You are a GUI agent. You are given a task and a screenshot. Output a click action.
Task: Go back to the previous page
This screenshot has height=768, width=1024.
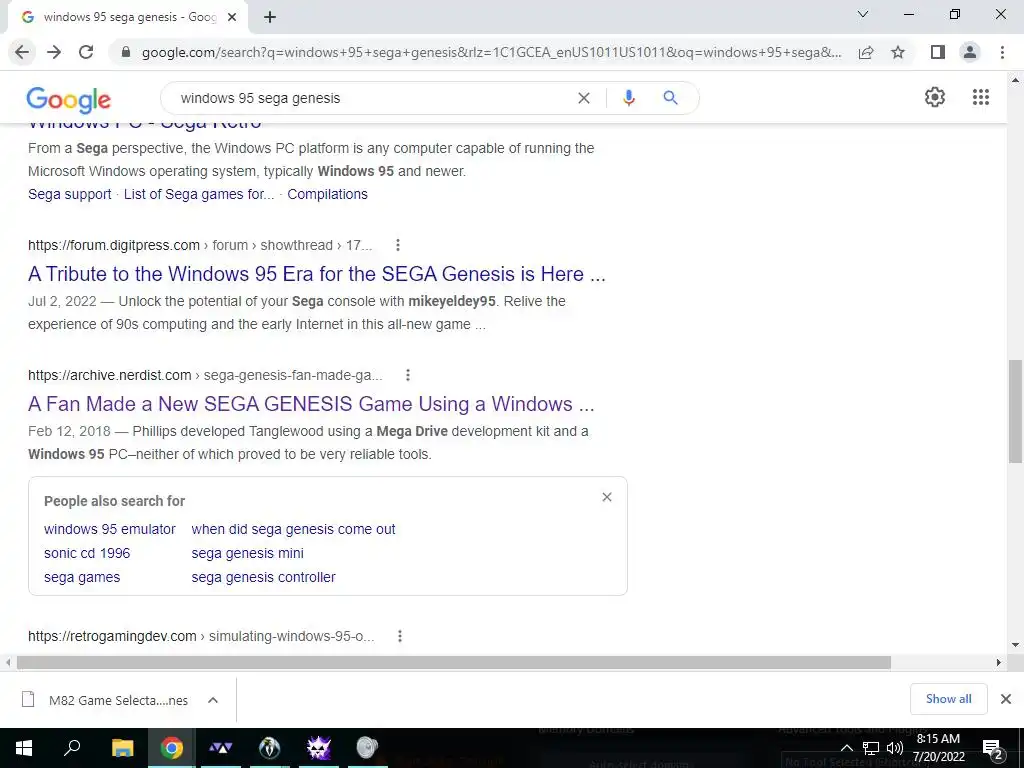pos(22,52)
